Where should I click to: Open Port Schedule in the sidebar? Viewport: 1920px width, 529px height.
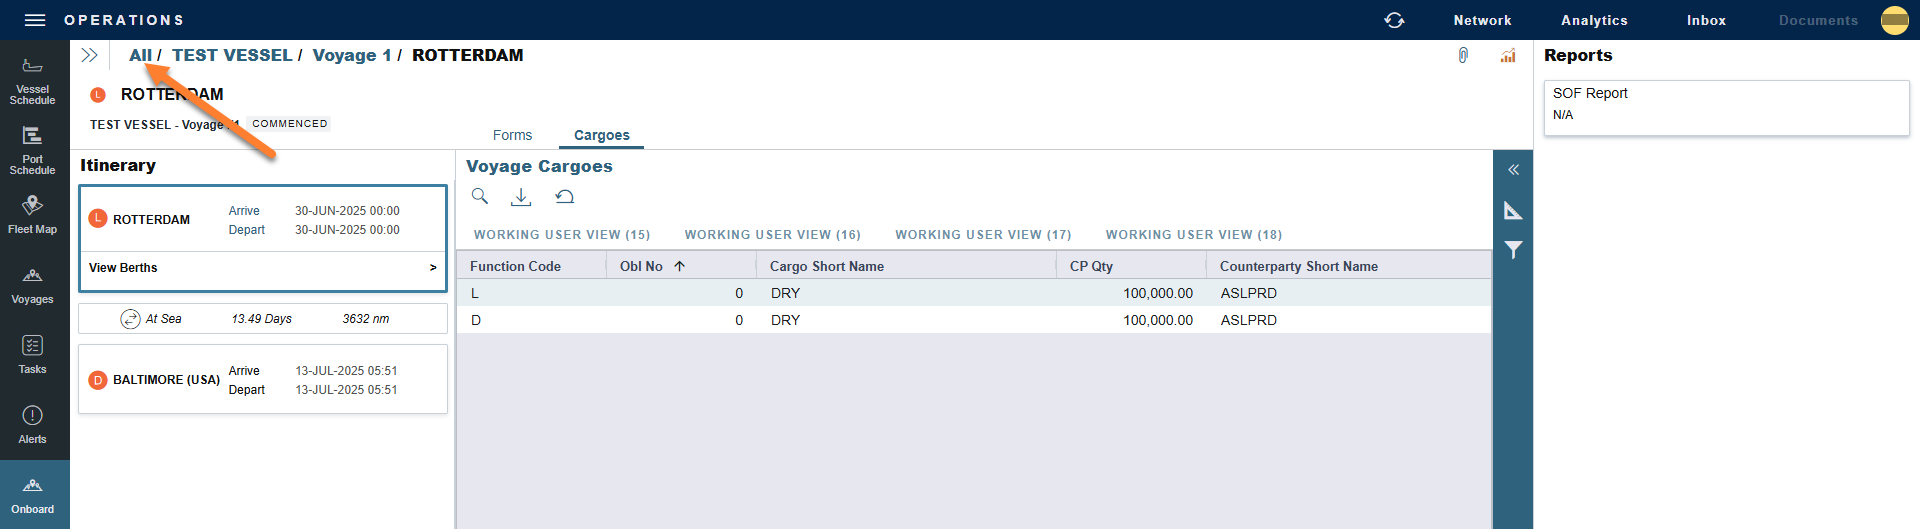pyautogui.click(x=33, y=151)
